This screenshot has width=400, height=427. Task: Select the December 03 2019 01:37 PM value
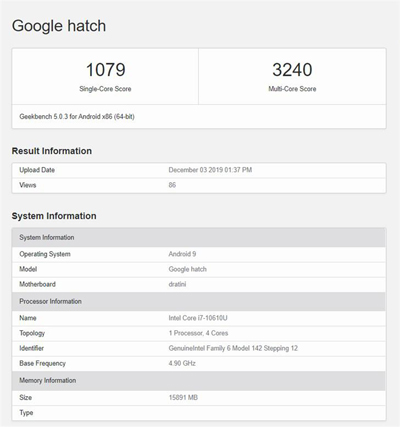(210, 170)
